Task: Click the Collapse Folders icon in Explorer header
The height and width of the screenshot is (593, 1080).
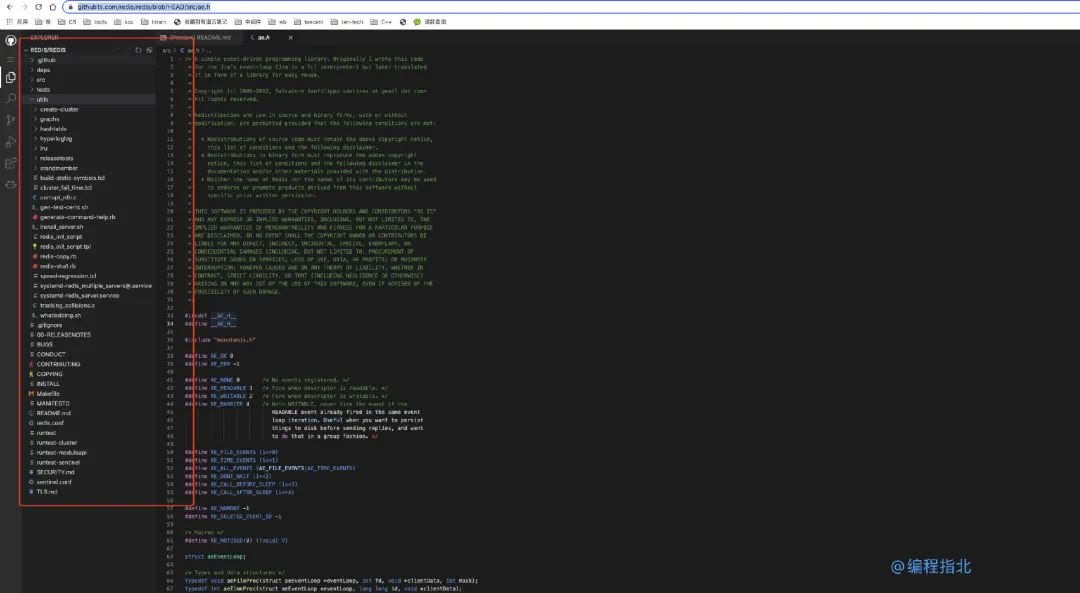Action: click(149, 50)
